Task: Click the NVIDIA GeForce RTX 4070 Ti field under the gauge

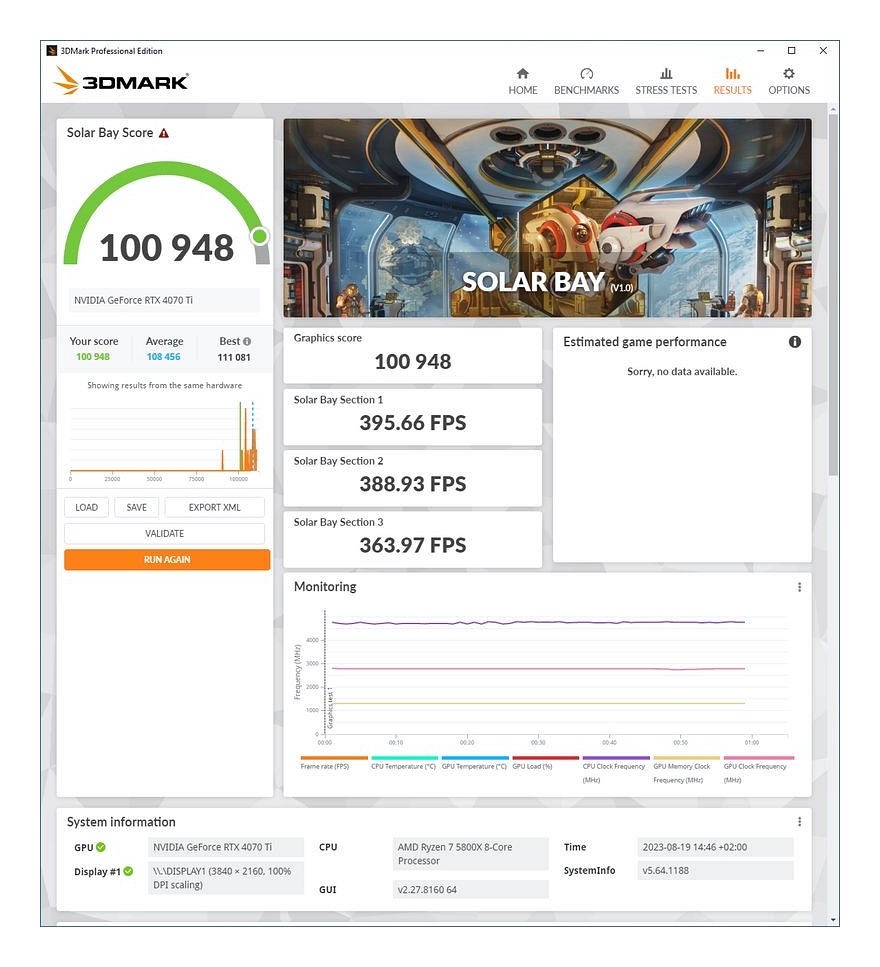Action: click(164, 300)
